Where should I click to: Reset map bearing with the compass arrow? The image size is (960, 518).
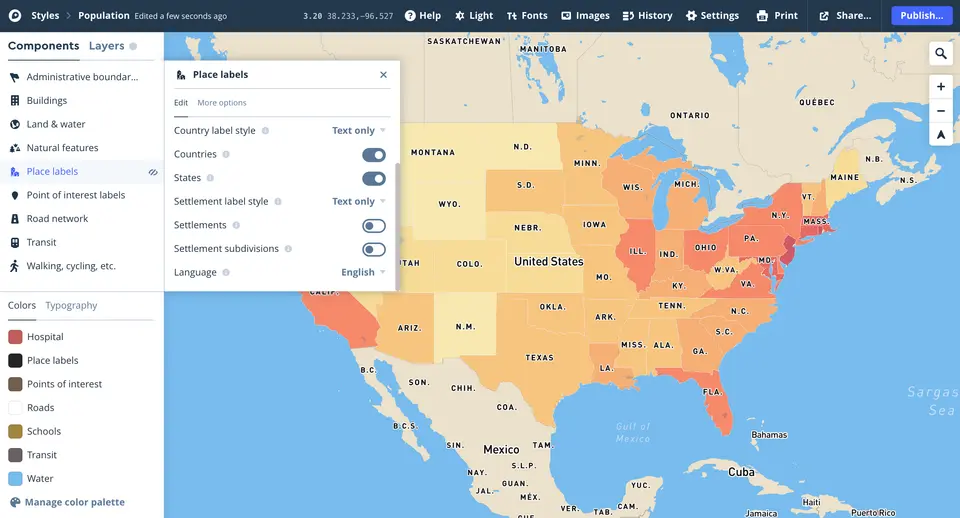coord(941,135)
